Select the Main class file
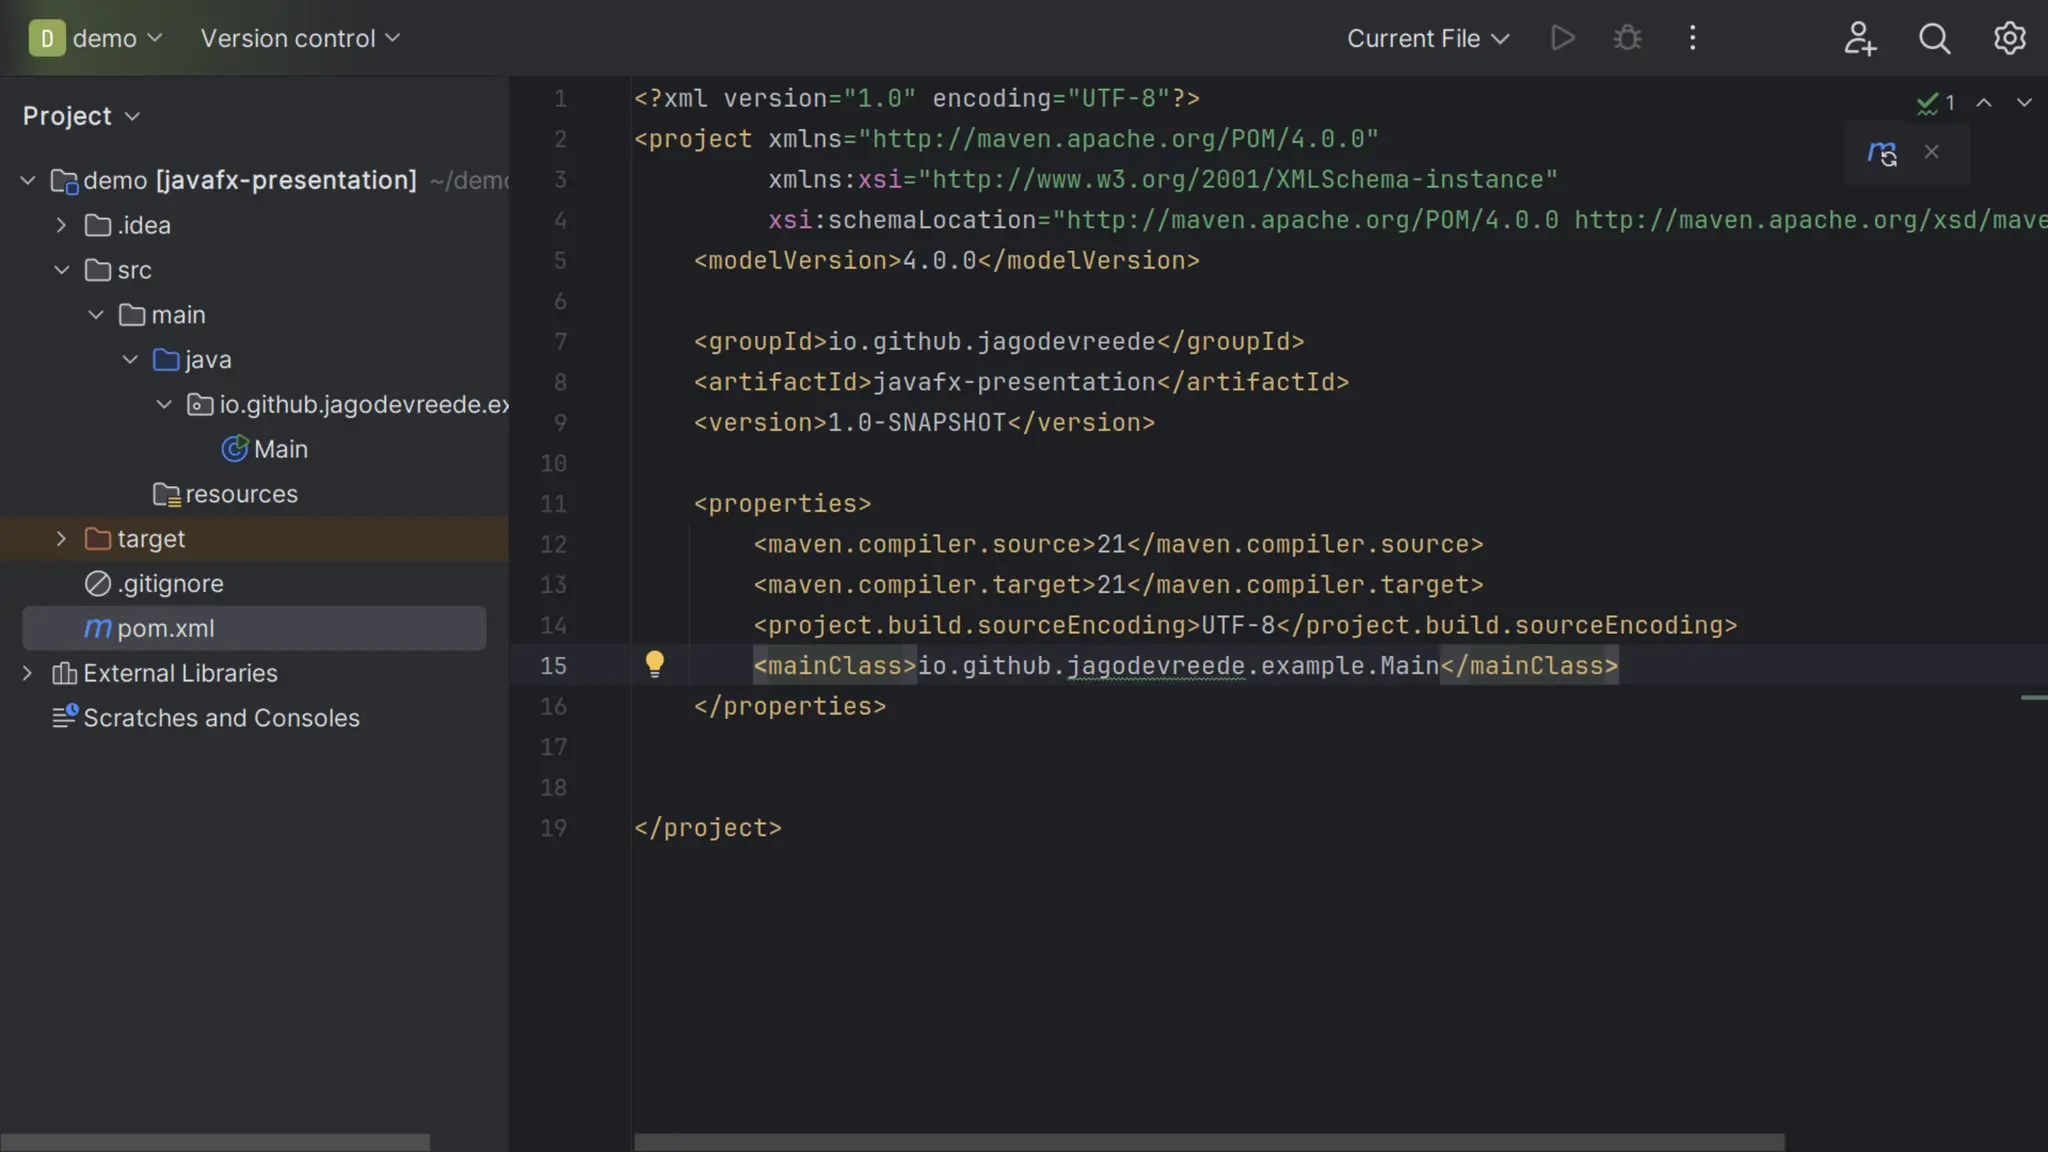The height and width of the screenshot is (1152, 2048). (280, 449)
